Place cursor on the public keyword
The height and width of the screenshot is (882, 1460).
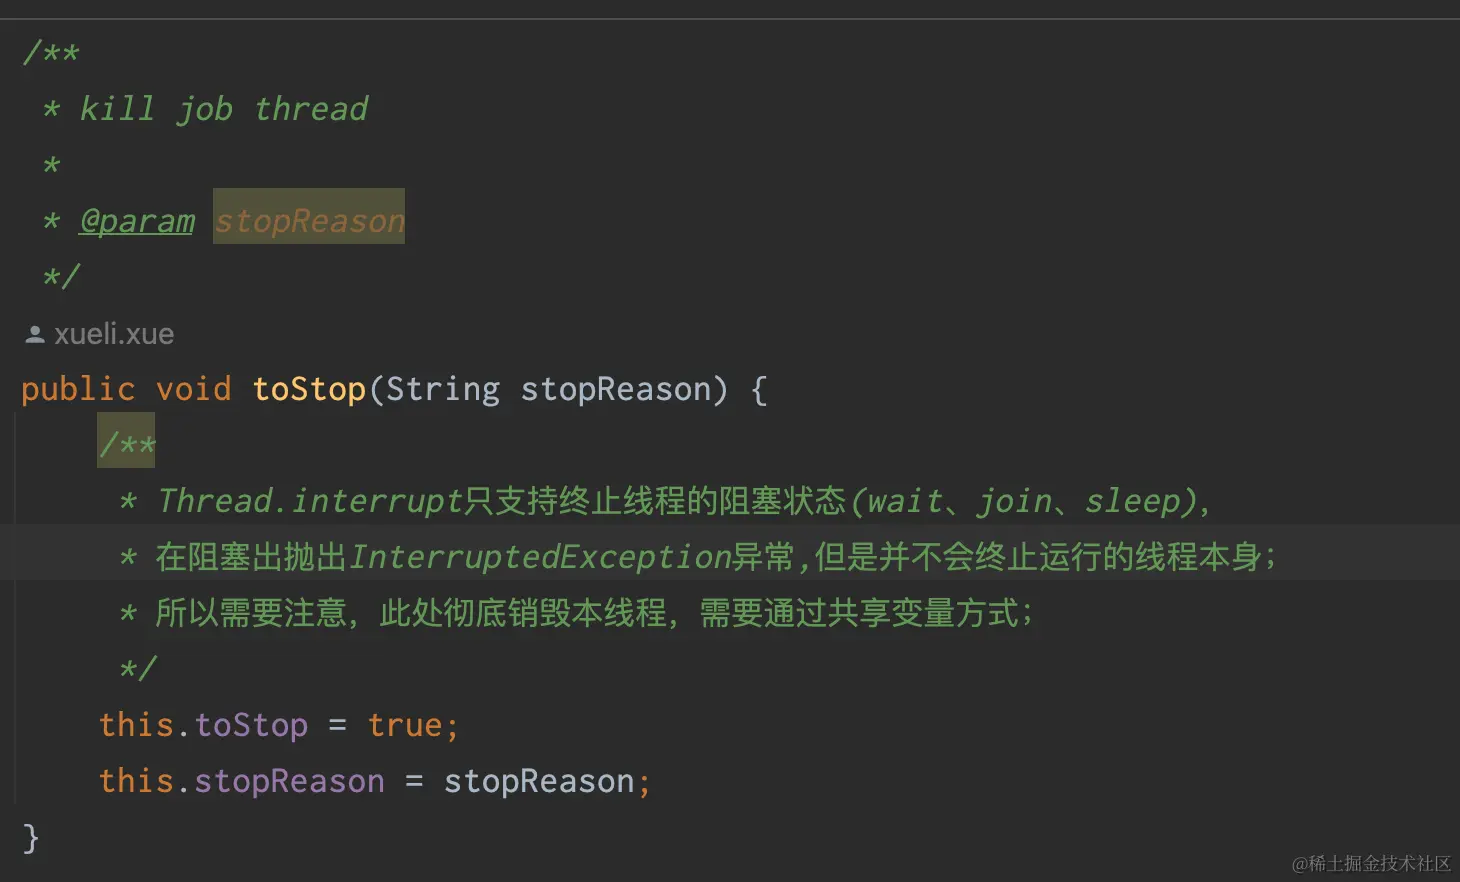pyautogui.click(x=78, y=390)
